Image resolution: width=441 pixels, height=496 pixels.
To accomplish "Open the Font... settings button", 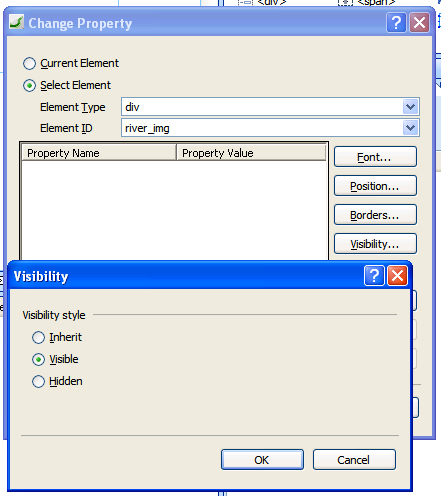I will pos(375,157).
